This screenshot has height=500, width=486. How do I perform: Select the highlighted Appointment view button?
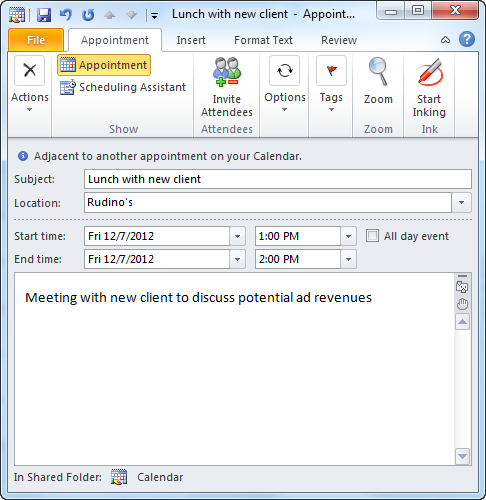point(104,65)
